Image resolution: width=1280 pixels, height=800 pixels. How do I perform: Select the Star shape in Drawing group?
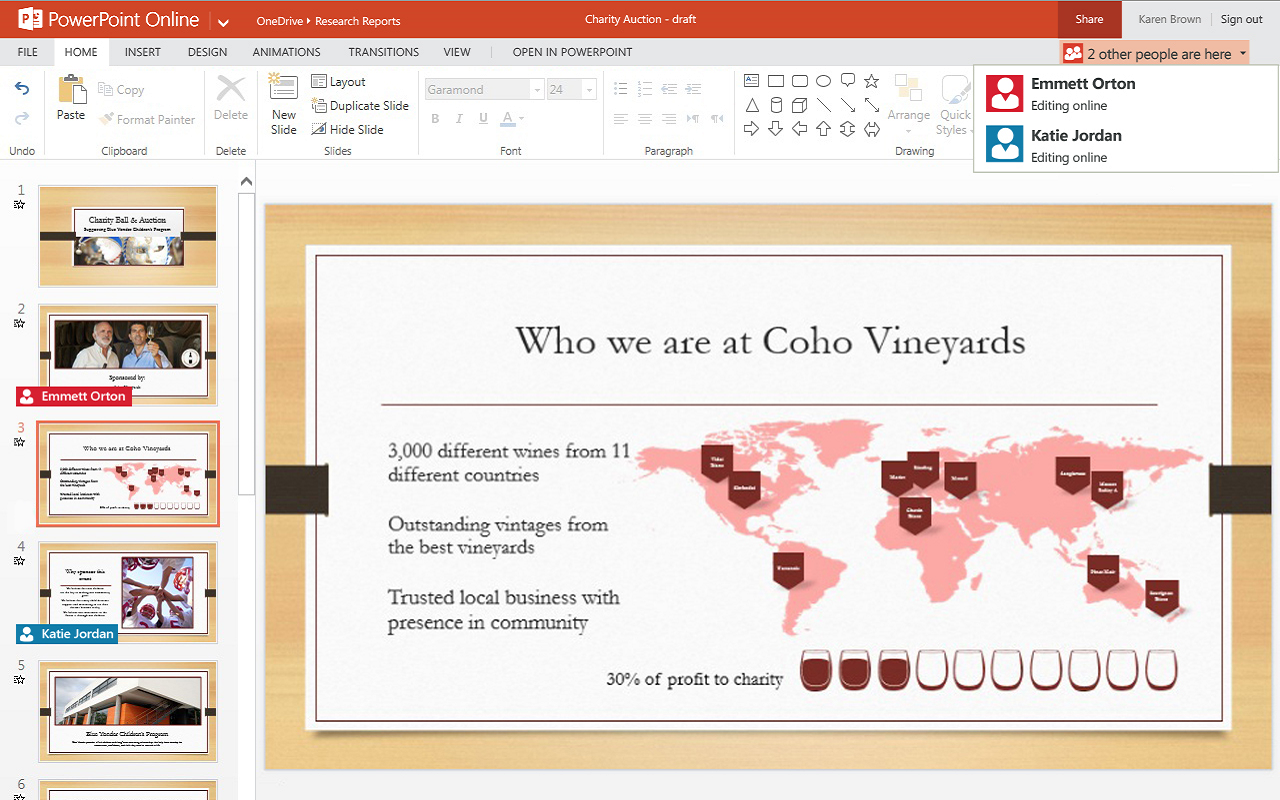pos(871,81)
